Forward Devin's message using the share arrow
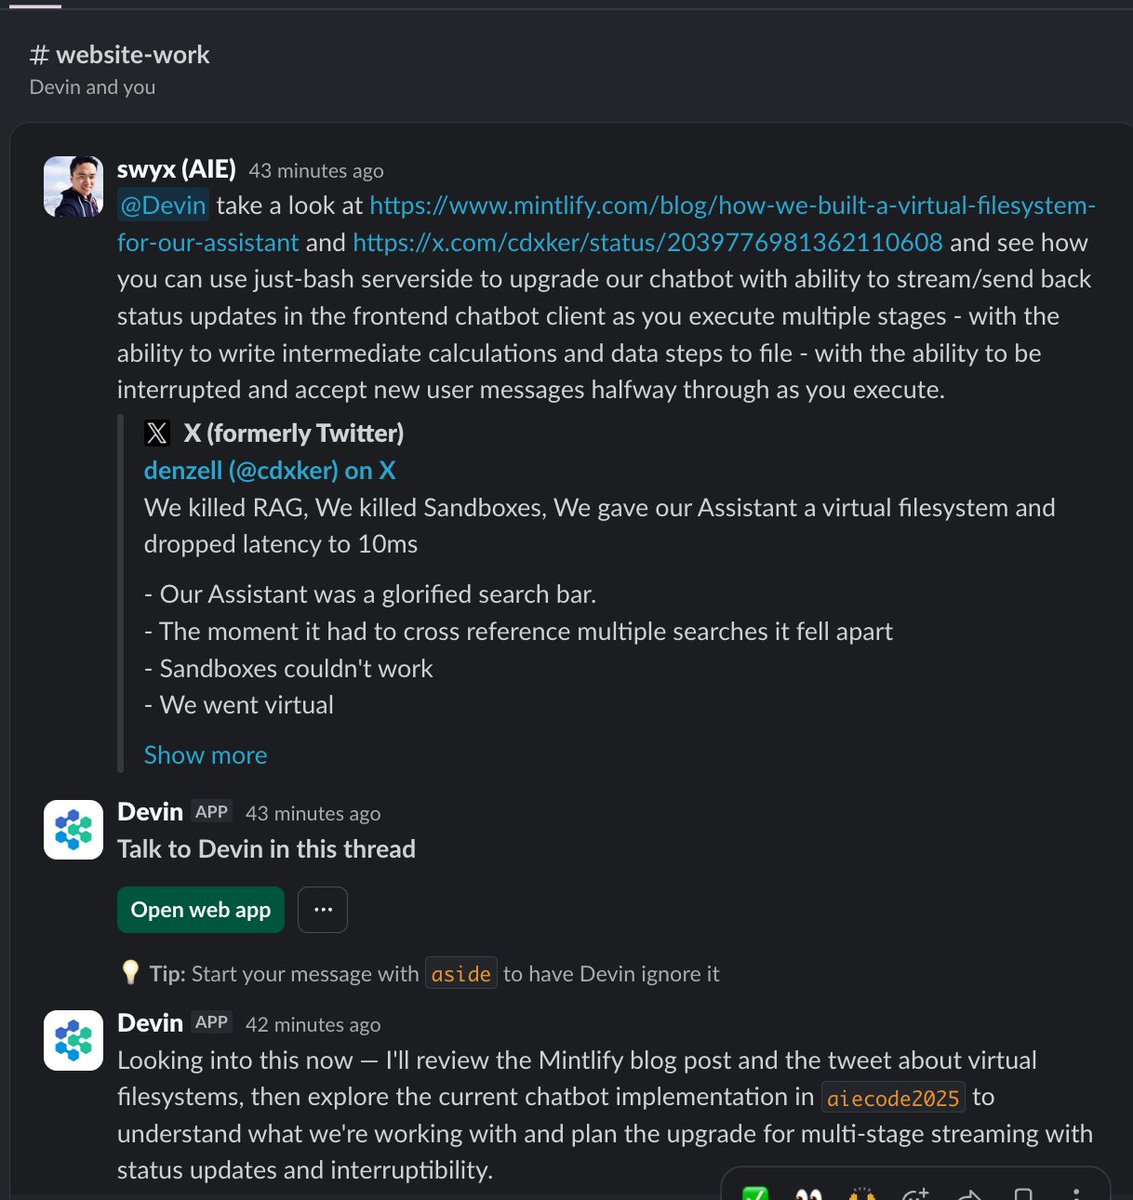The height and width of the screenshot is (1200, 1133). point(967,1192)
